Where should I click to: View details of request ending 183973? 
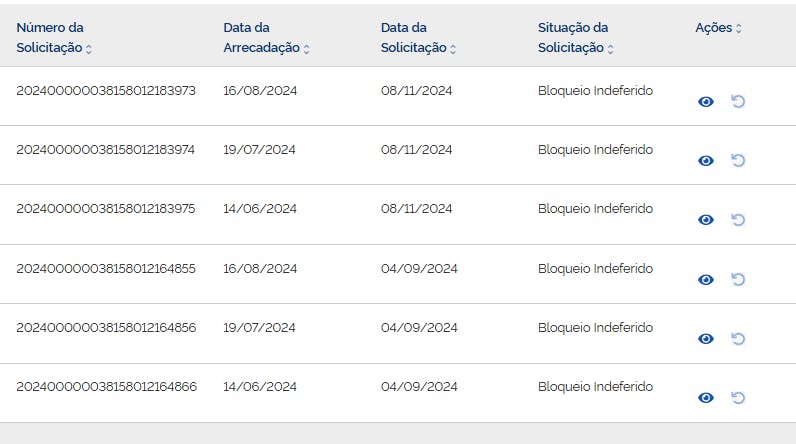tap(706, 102)
